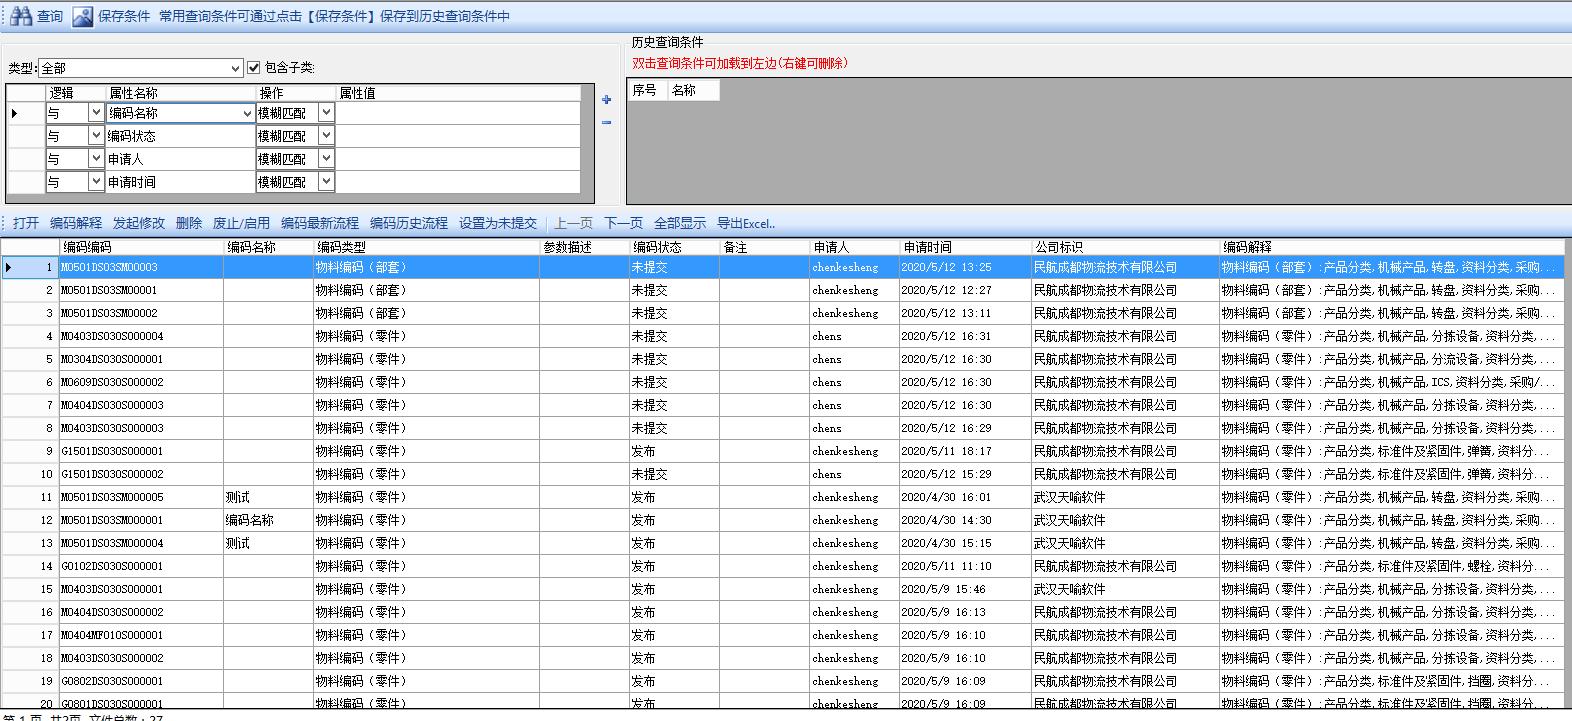Click 全部显示 to show all records
Screen dimensions: 1572x721
click(x=680, y=223)
